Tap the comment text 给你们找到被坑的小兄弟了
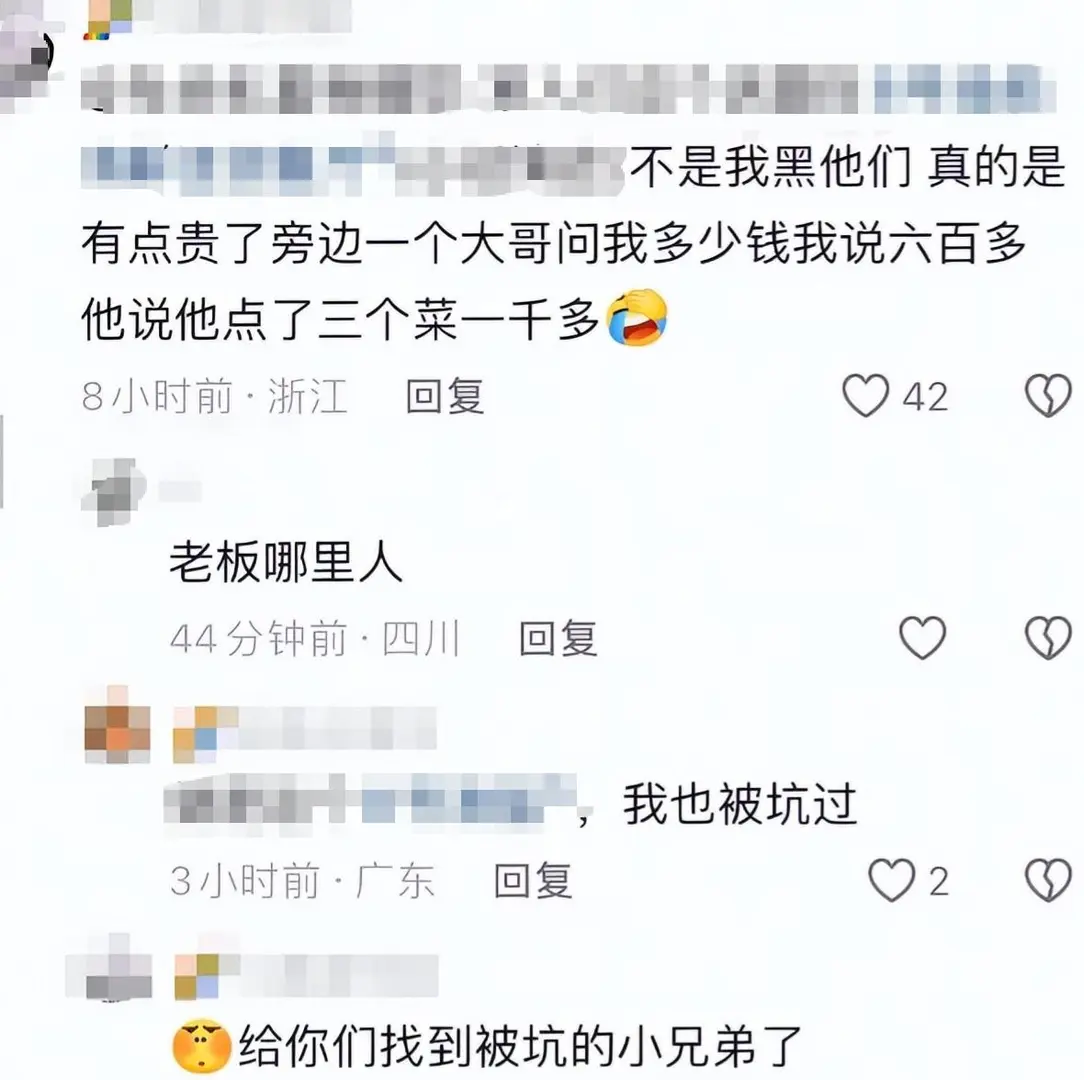The height and width of the screenshot is (1080, 1084). [520, 1045]
